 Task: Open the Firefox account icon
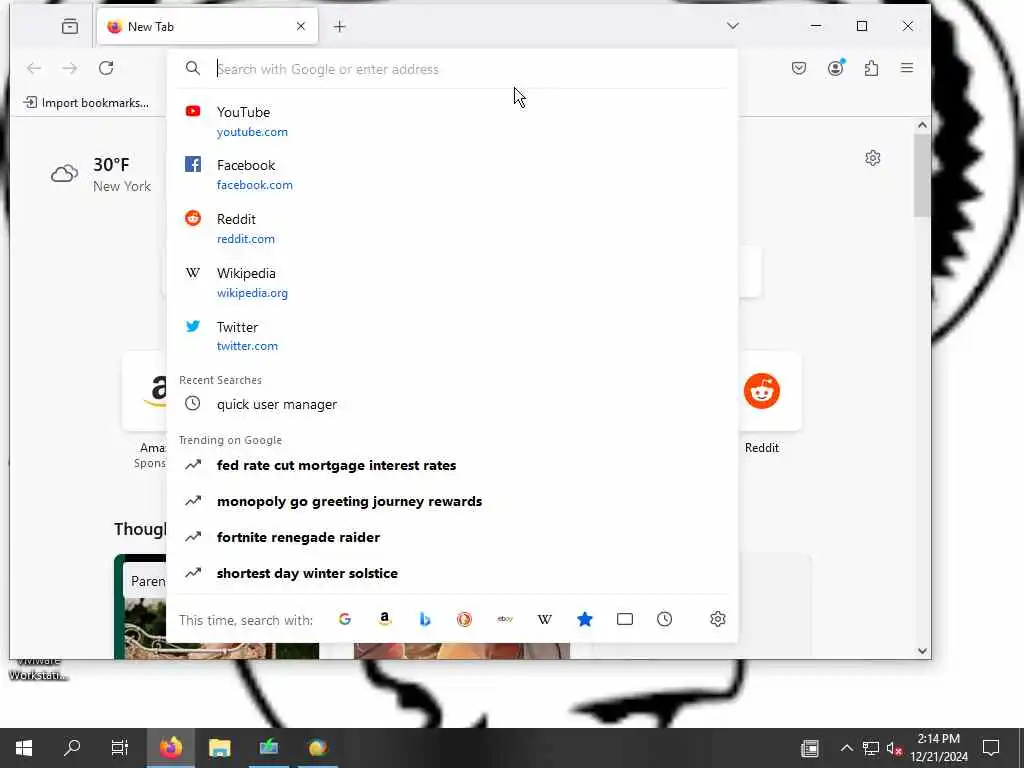(835, 68)
